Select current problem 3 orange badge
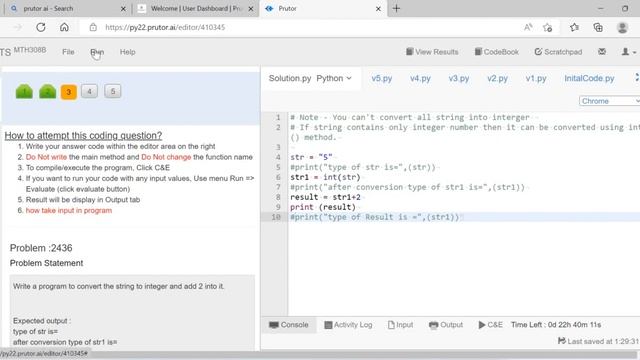This screenshot has height=360, width=640. pyautogui.click(x=69, y=92)
